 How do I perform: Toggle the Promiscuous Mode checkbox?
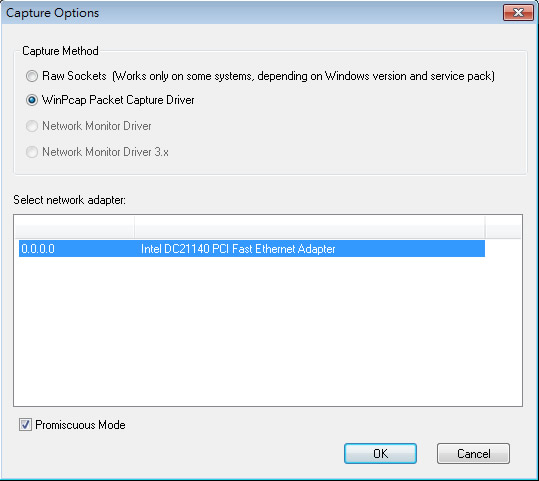pos(25,425)
